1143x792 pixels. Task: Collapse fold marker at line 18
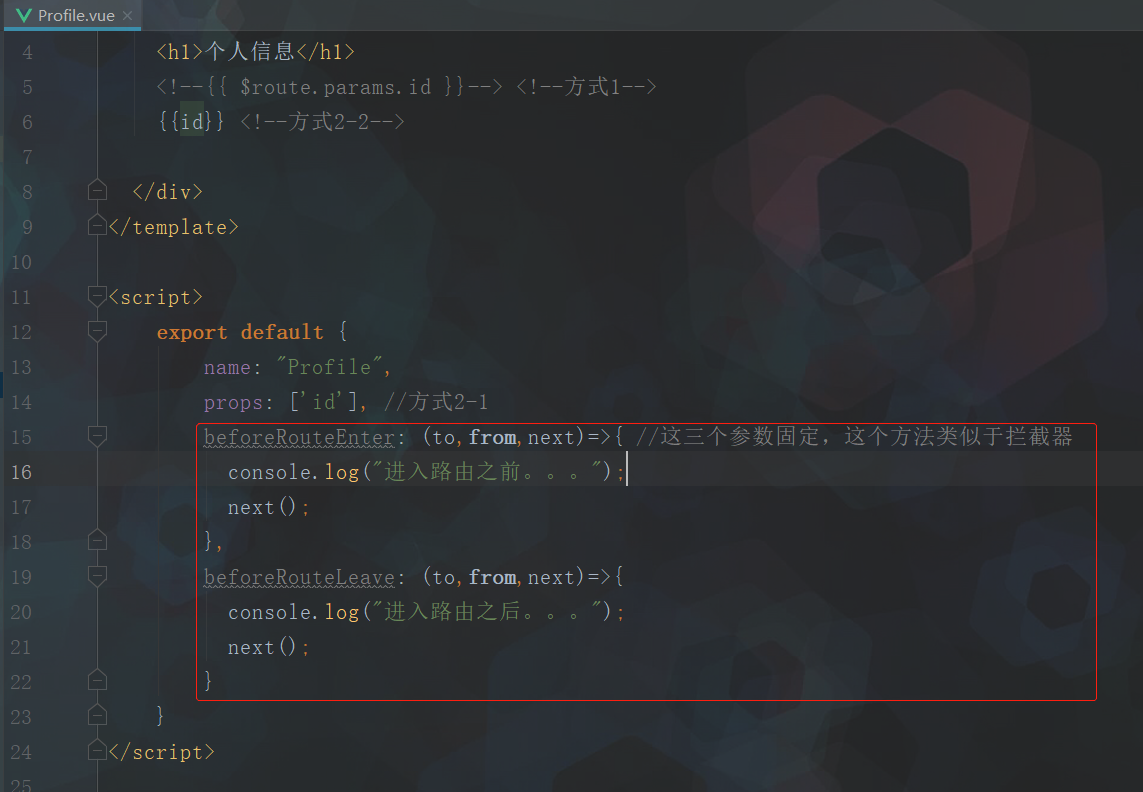click(97, 541)
